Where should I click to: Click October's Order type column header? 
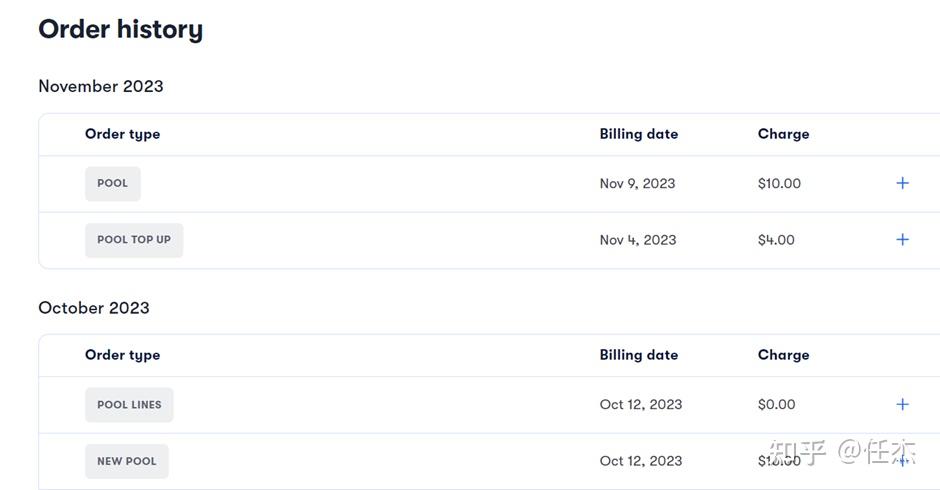point(122,355)
